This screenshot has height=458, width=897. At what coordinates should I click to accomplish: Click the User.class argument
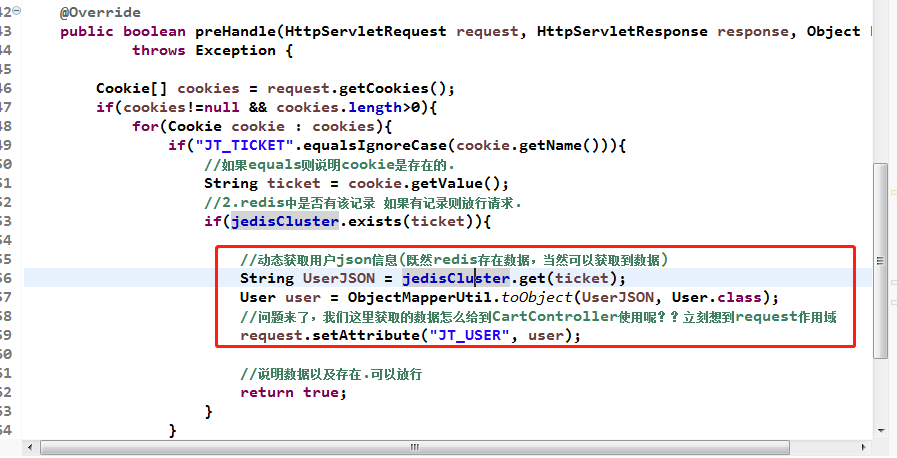pos(716,297)
